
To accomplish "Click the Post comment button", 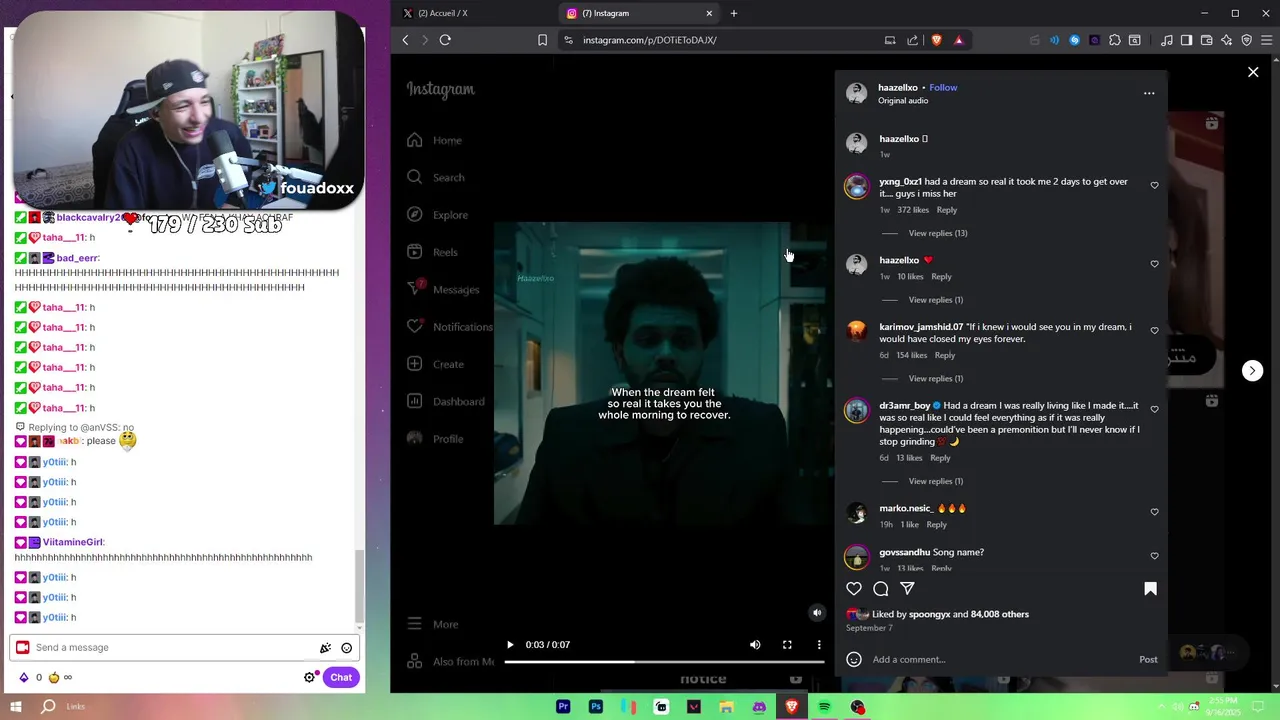I will [x=1148, y=659].
